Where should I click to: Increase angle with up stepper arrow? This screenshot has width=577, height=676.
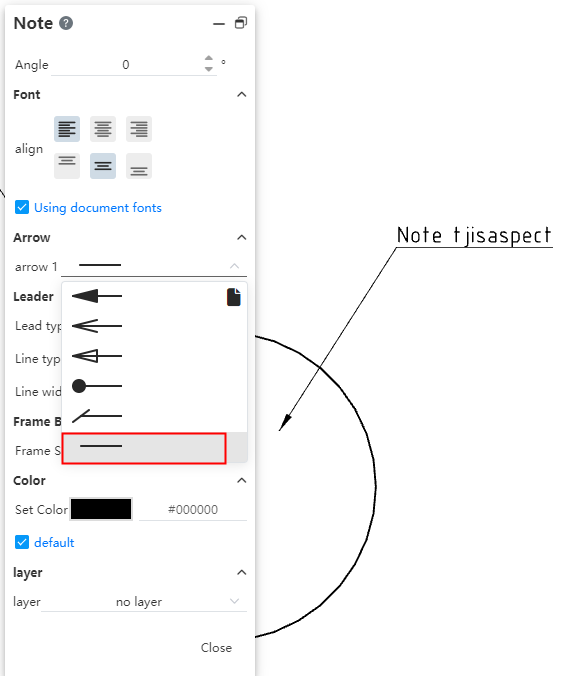pyautogui.click(x=209, y=58)
